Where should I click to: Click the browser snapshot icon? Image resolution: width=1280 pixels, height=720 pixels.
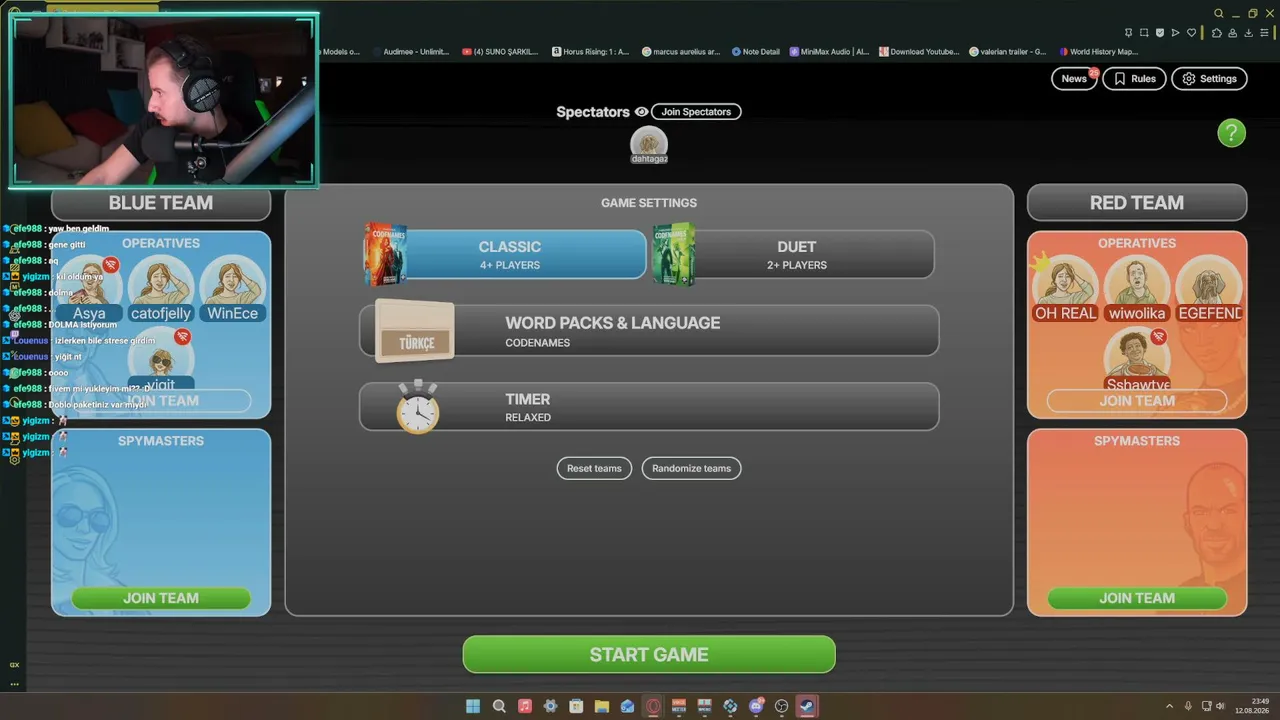coord(1144,32)
